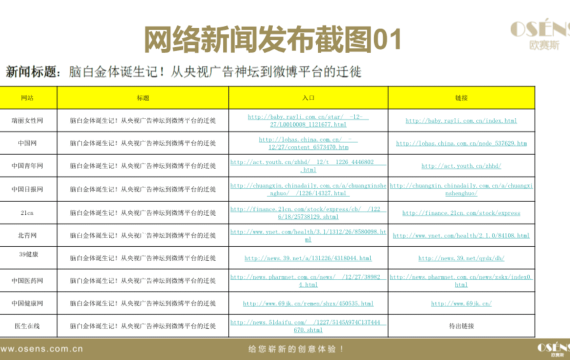Open the pharmnet news 12/27 entry link
Viewport: 570px width, 360px height.
pos(308,281)
